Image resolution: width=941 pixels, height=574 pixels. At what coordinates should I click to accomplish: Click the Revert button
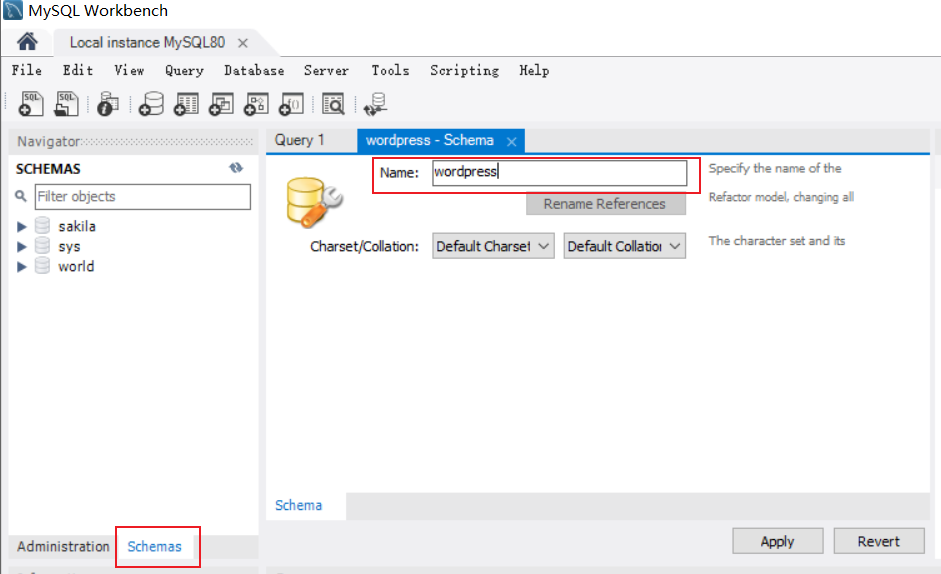point(879,541)
